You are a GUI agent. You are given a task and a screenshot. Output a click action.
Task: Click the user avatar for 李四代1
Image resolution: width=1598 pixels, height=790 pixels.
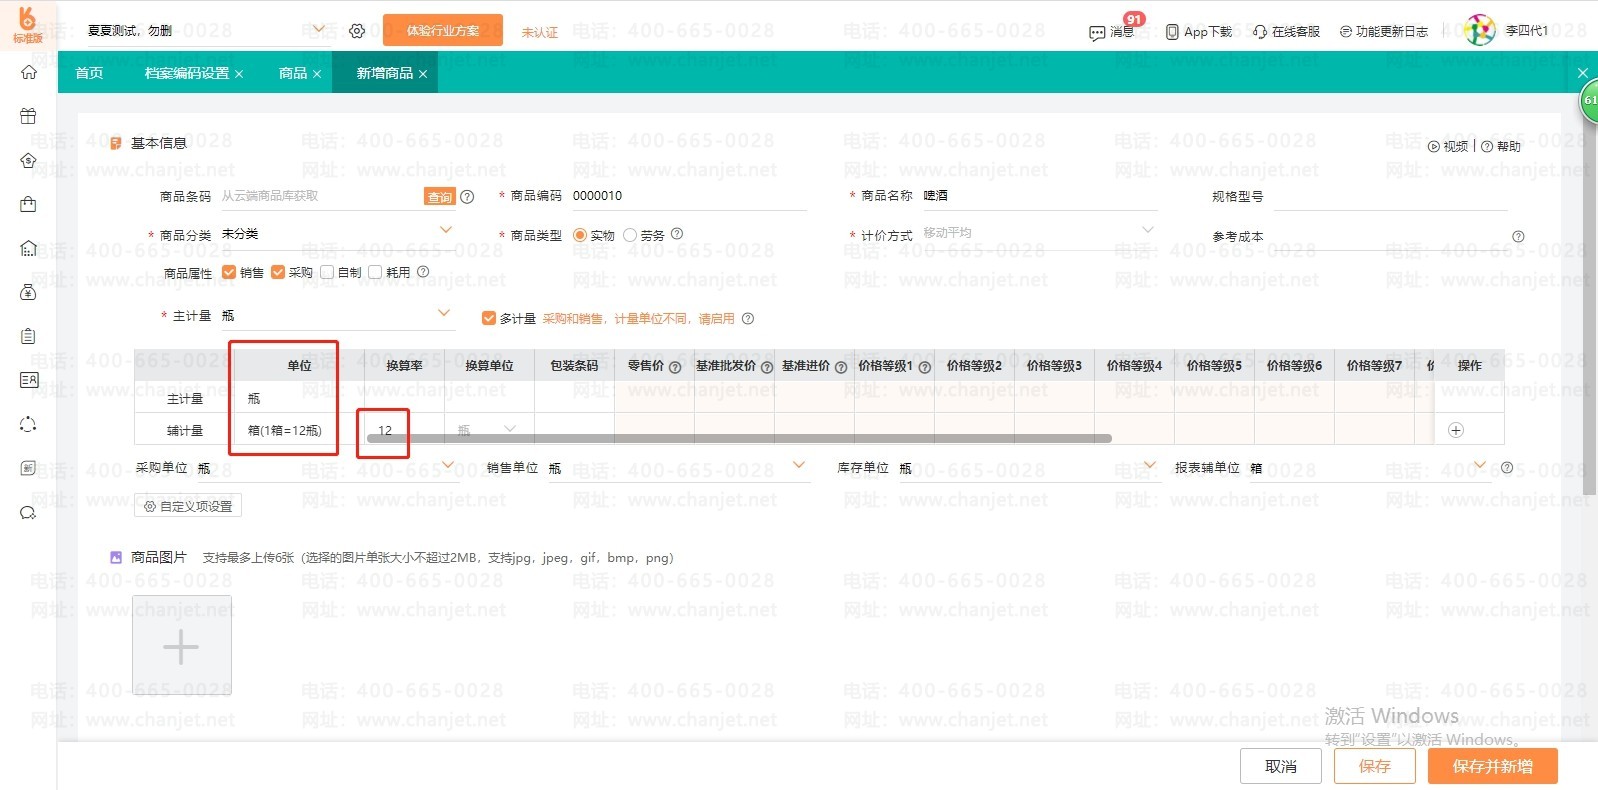coord(1479,30)
